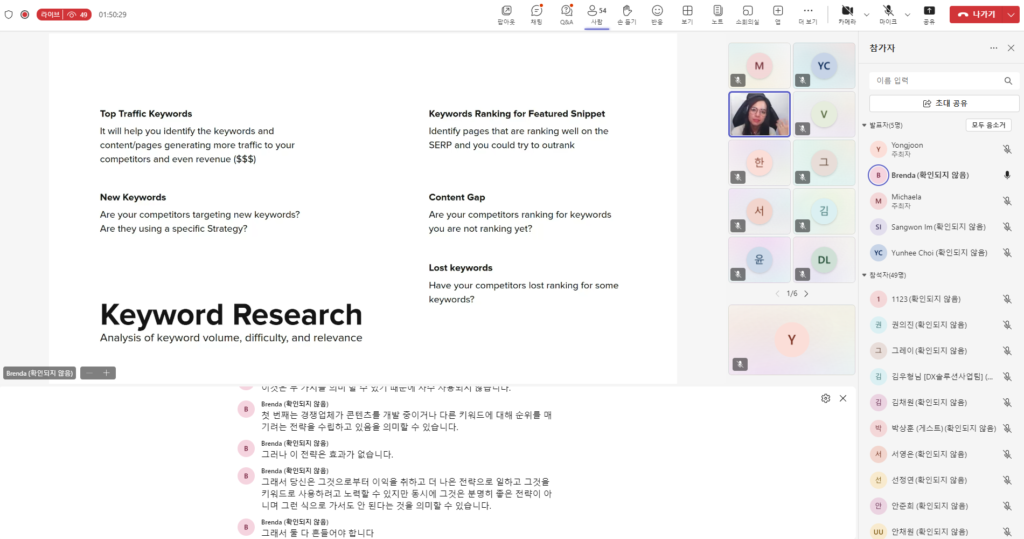Go to previous participant gallery page

coord(777,294)
